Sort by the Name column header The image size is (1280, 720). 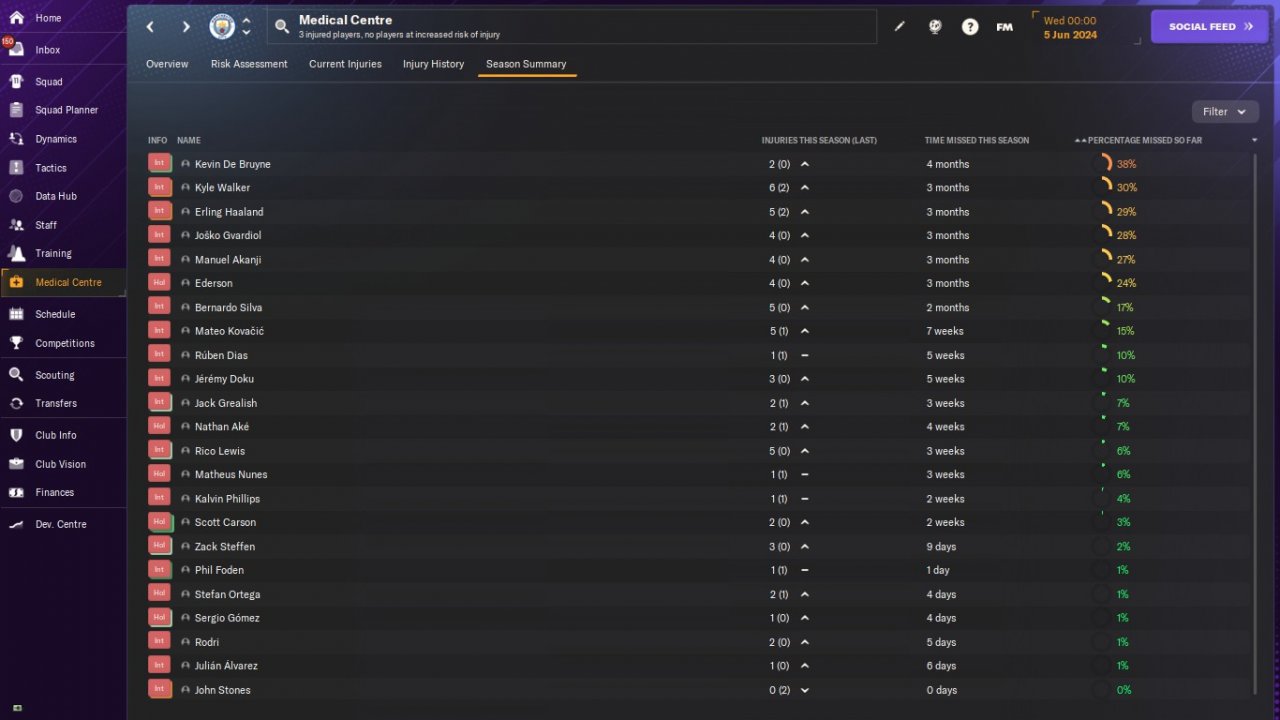pos(189,141)
